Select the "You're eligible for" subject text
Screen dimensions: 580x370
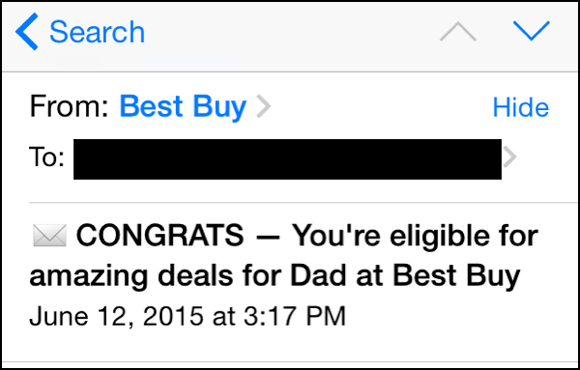[415, 235]
